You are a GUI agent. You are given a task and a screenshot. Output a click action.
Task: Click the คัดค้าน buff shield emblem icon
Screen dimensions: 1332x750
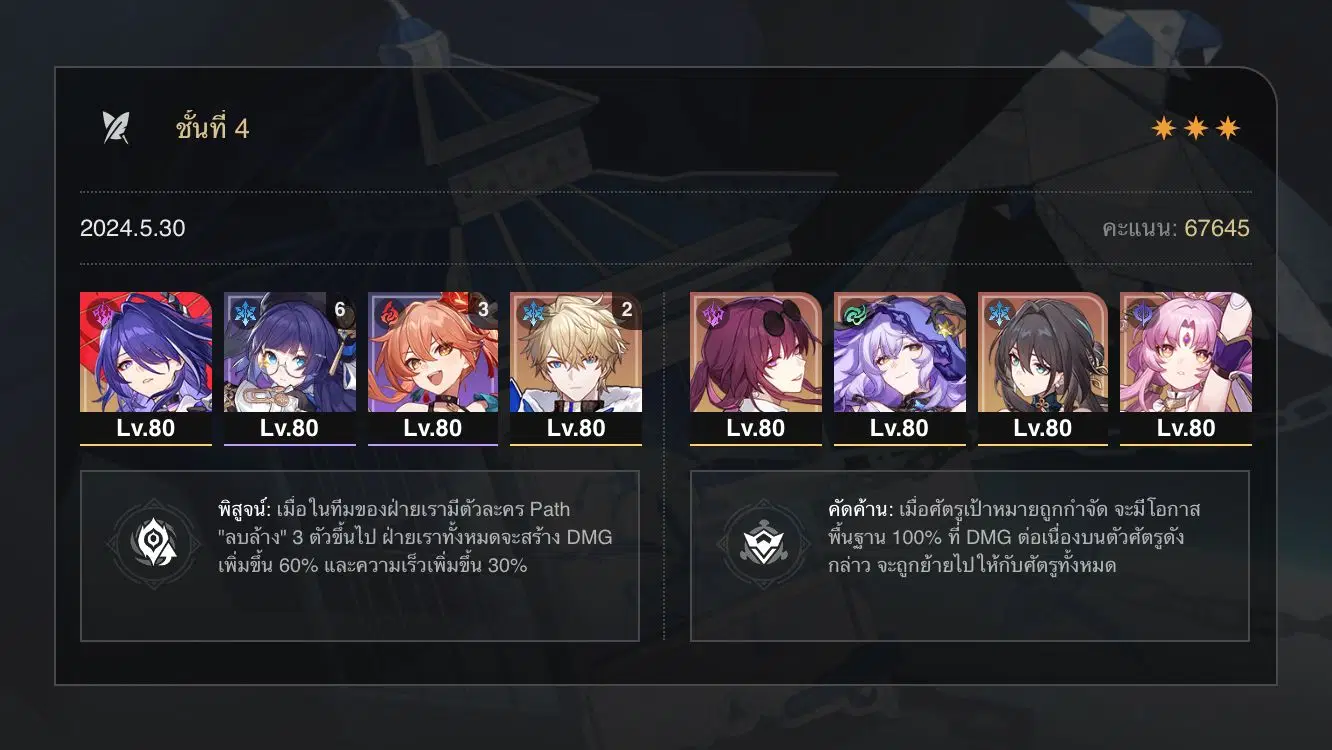pyautogui.click(x=764, y=543)
